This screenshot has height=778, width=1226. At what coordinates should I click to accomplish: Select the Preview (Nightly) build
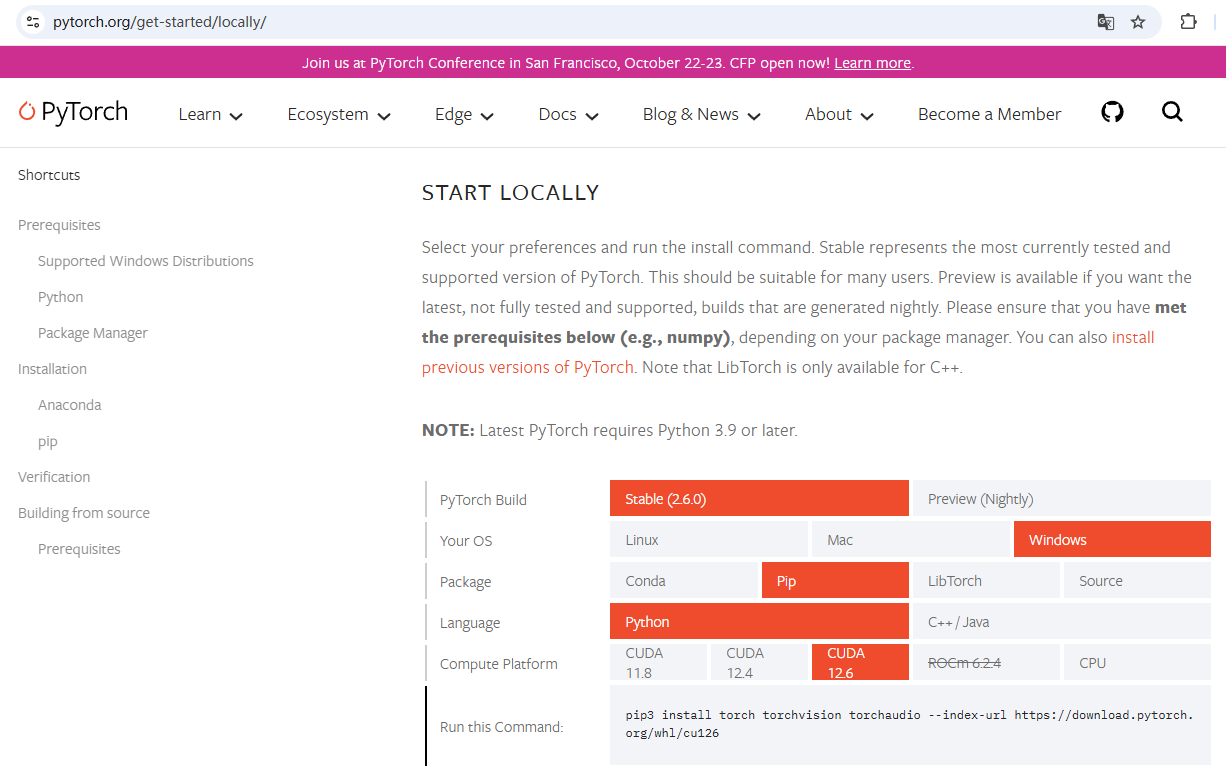pyautogui.click(x=1061, y=498)
